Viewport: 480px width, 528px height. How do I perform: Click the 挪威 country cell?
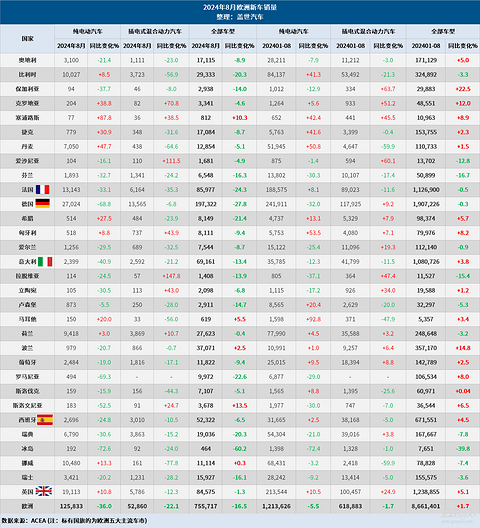27,463
